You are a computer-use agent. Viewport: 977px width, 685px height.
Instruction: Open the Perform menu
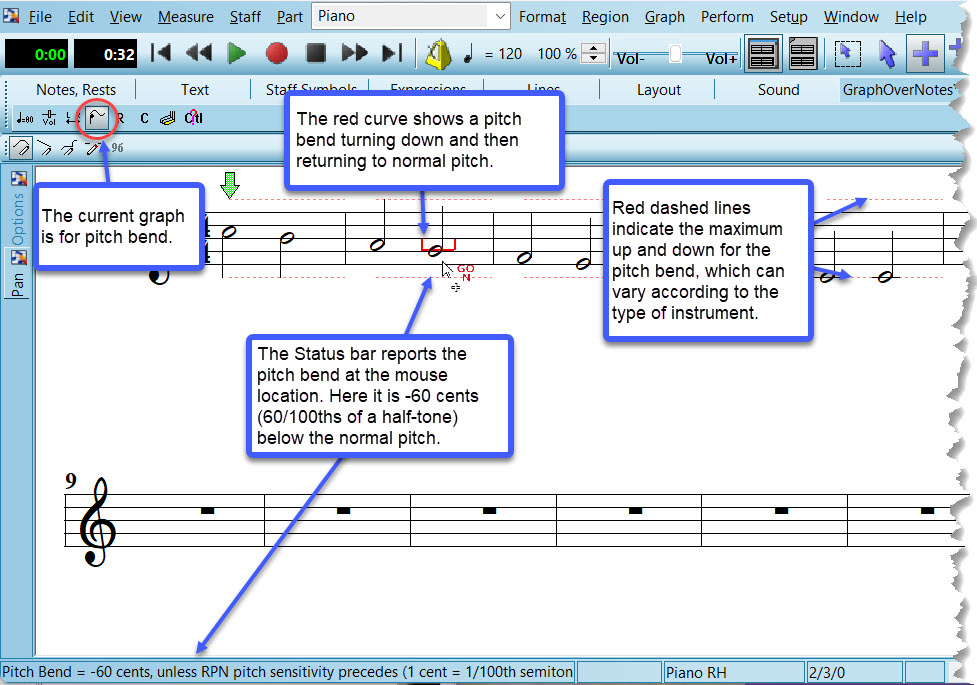[727, 16]
